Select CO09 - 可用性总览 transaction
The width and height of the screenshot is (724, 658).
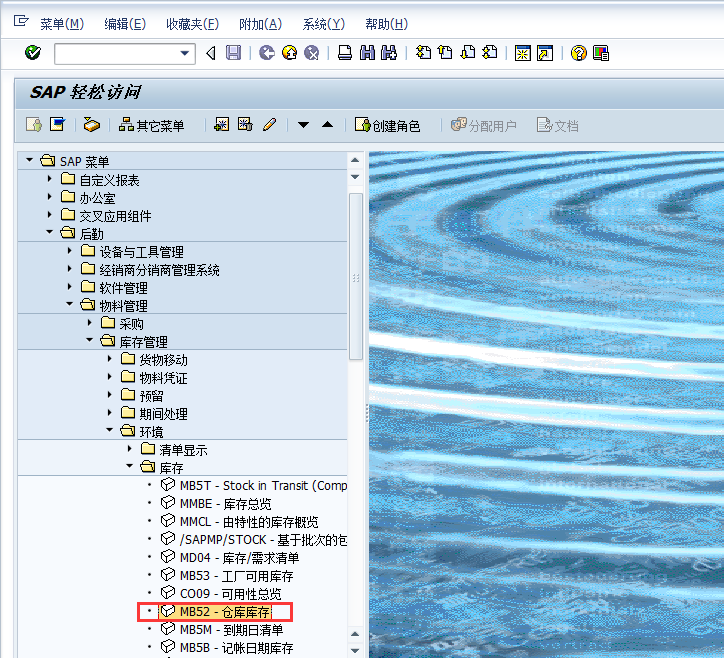[x=230, y=594]
